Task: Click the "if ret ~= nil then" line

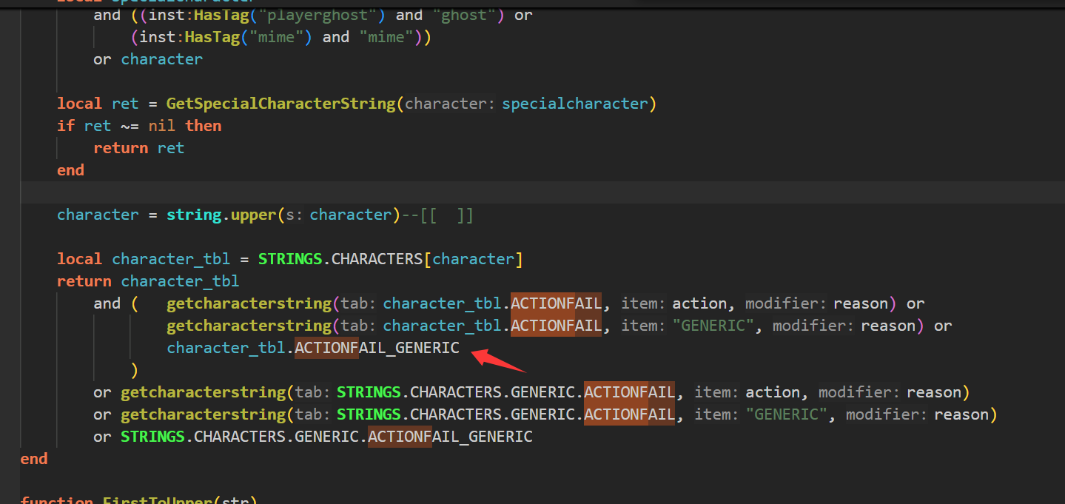Action: 139,126
